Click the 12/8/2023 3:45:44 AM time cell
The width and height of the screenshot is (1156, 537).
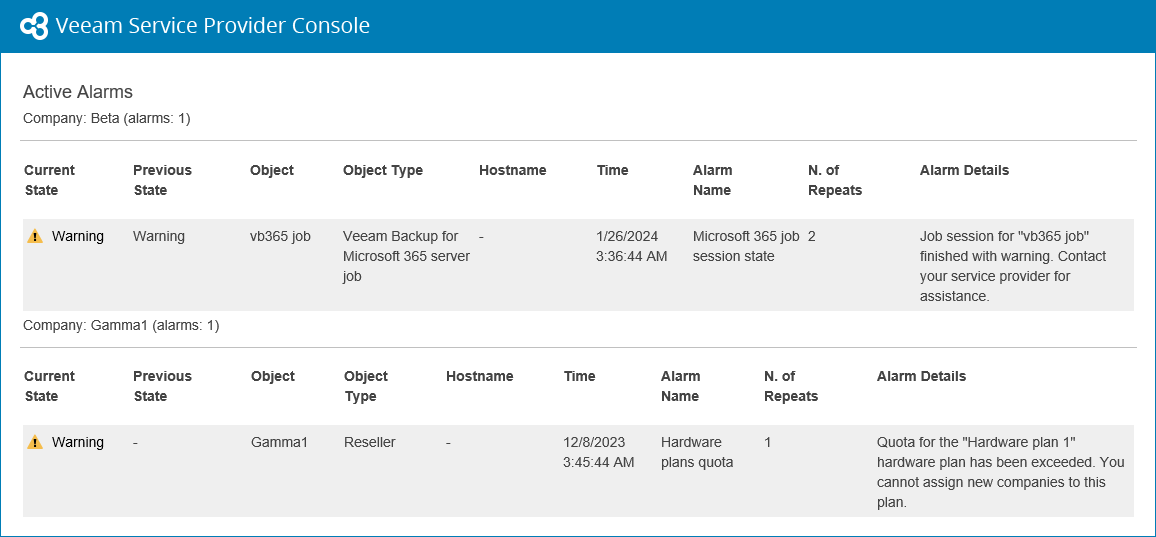tap(599, 452)
